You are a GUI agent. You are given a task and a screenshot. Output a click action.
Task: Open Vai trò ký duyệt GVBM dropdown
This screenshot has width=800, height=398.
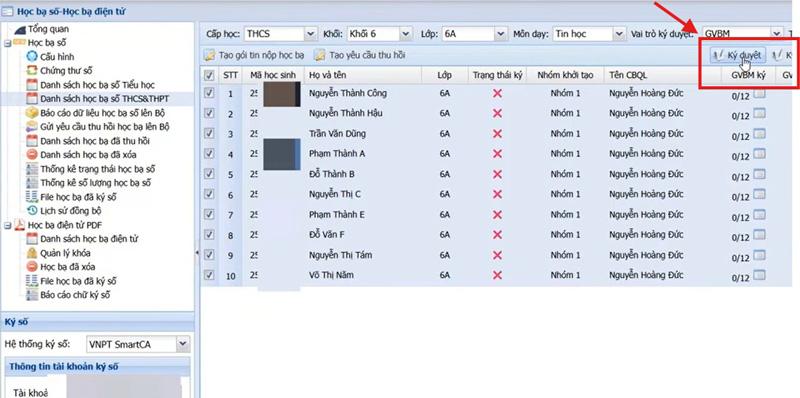[777, 34]
